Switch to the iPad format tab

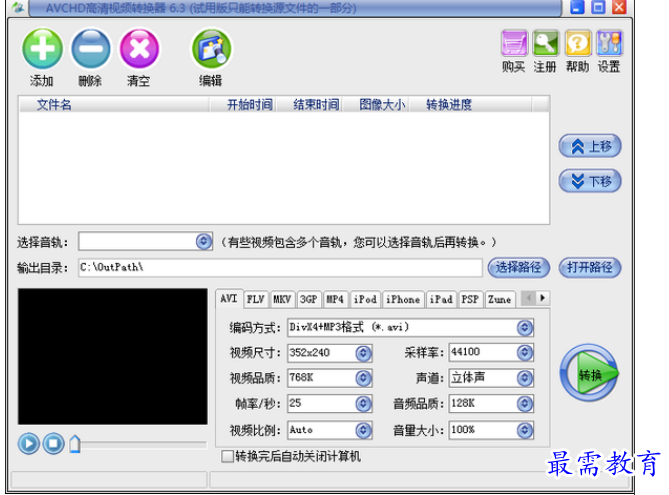coord(441,300)
